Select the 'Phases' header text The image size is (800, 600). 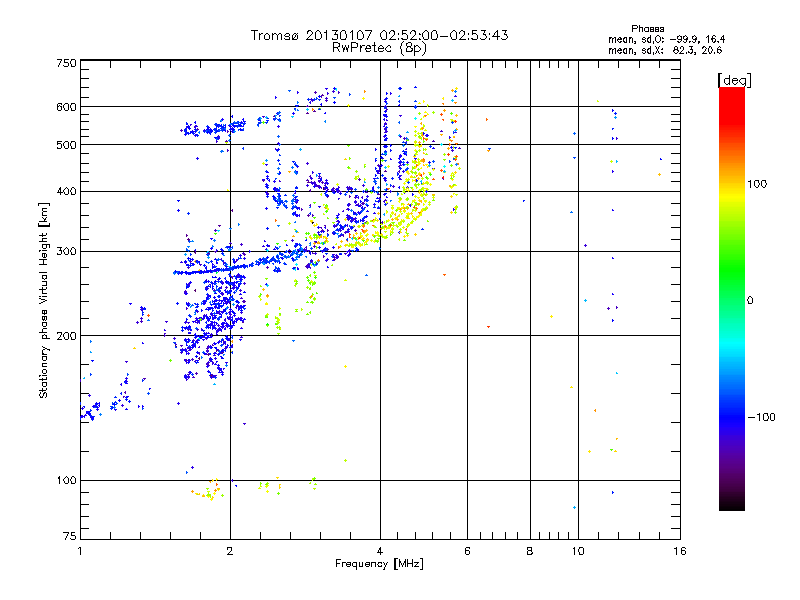click(647, 29)
